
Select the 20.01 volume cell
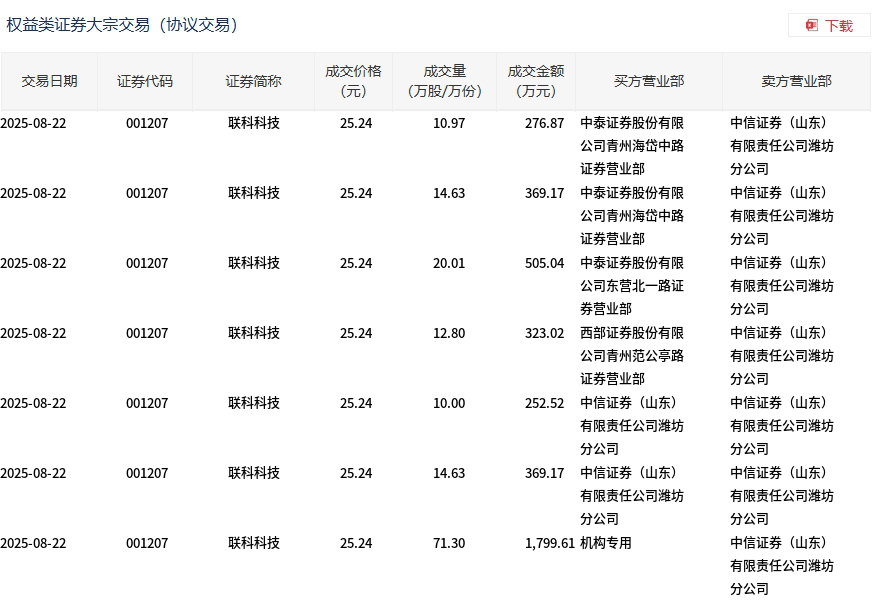449,263
